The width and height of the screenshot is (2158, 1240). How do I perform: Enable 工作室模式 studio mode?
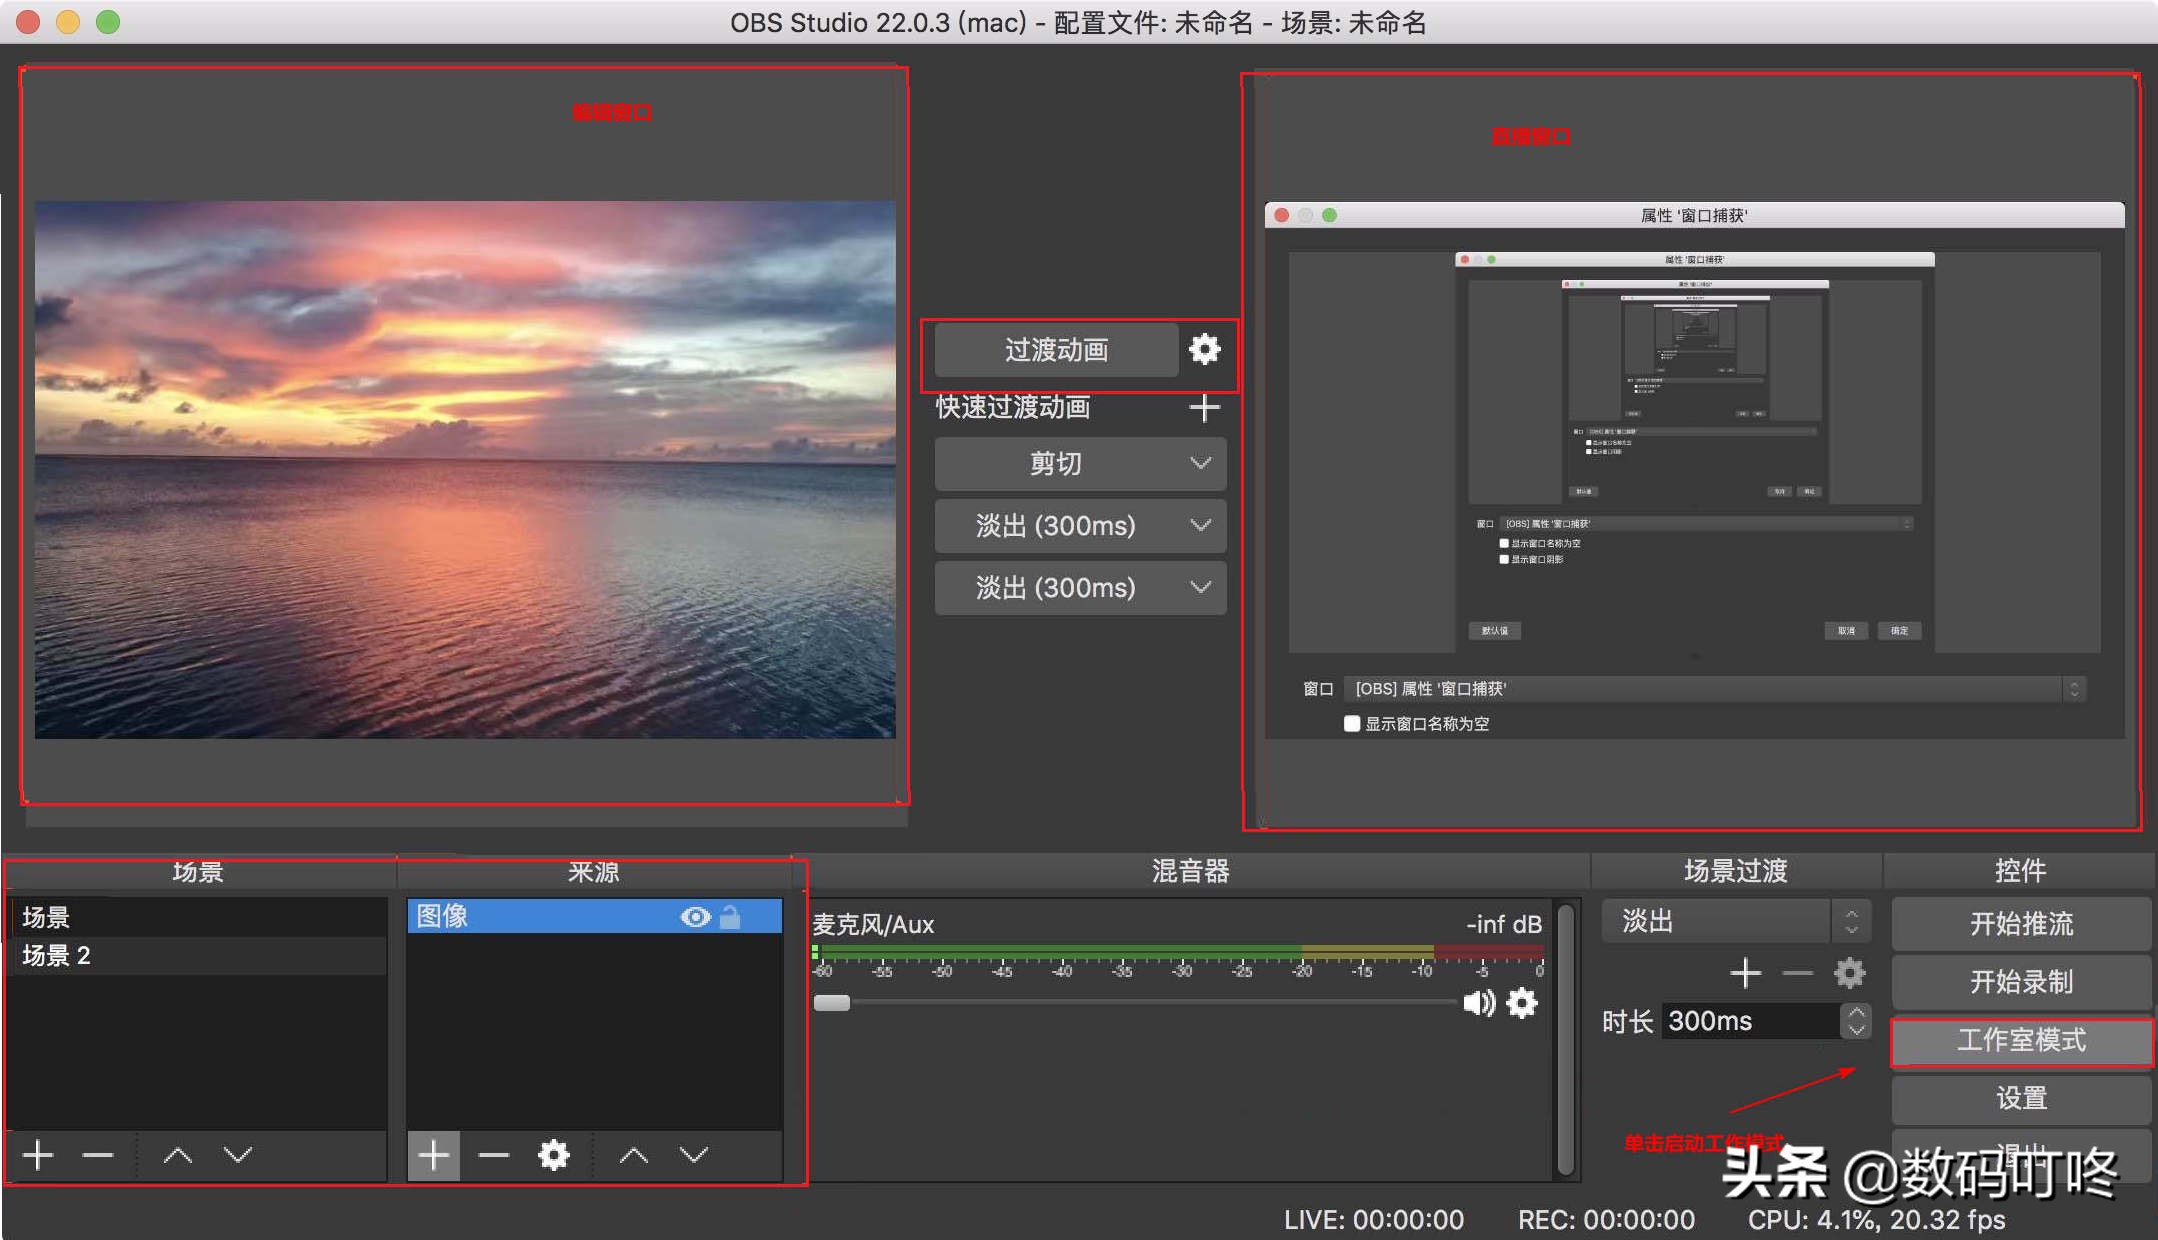(x=2020, y=1041)
